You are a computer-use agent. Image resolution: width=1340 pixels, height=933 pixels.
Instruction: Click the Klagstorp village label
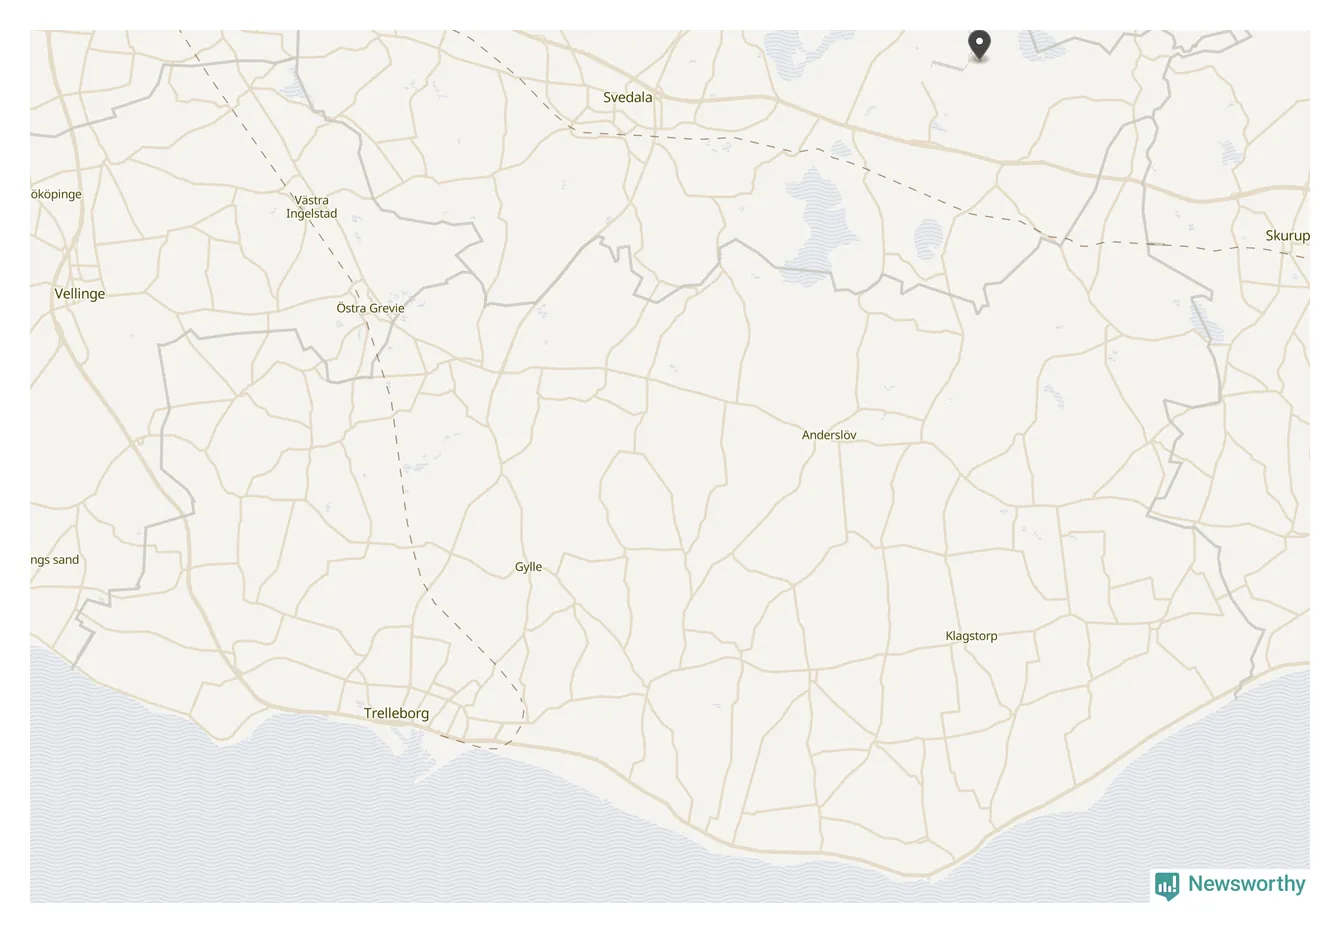971,636
